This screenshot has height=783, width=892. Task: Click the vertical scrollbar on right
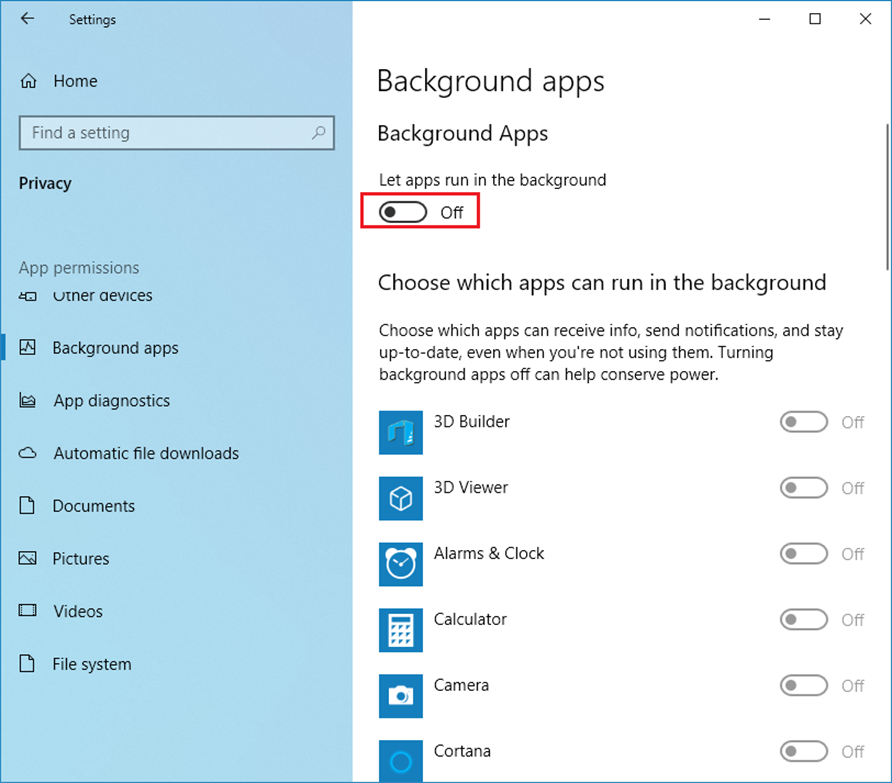pyautogui.click(x=887, y=195)
